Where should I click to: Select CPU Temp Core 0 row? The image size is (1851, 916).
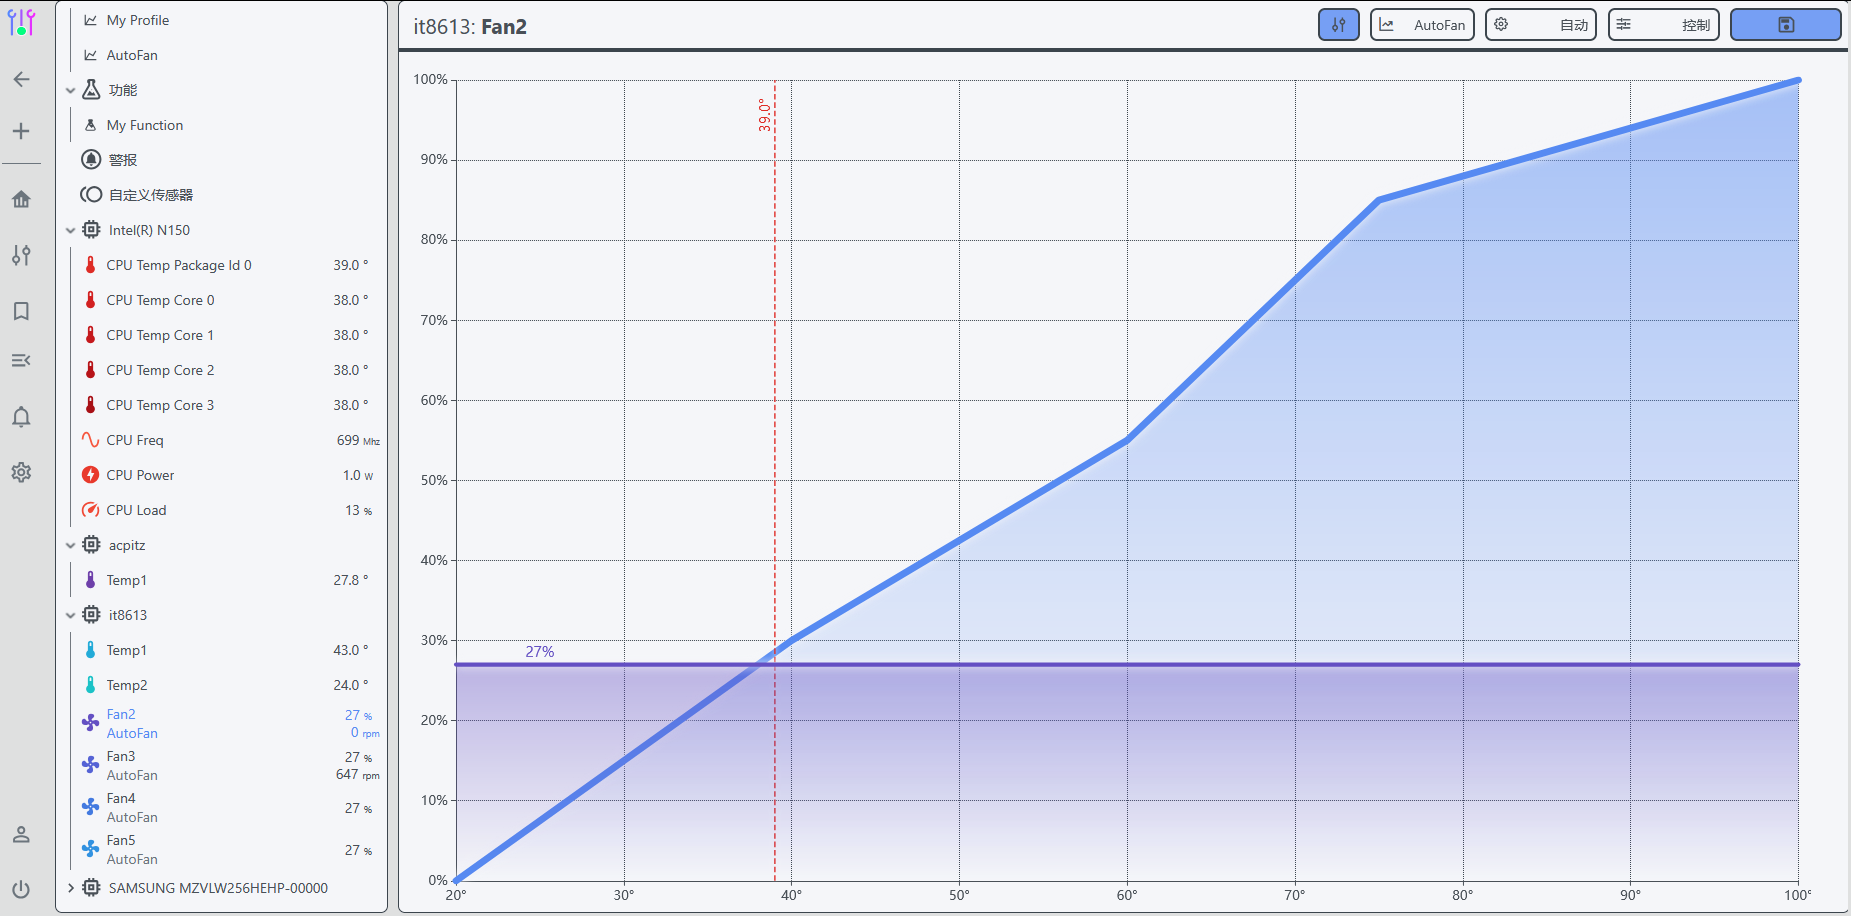(228, 300)
